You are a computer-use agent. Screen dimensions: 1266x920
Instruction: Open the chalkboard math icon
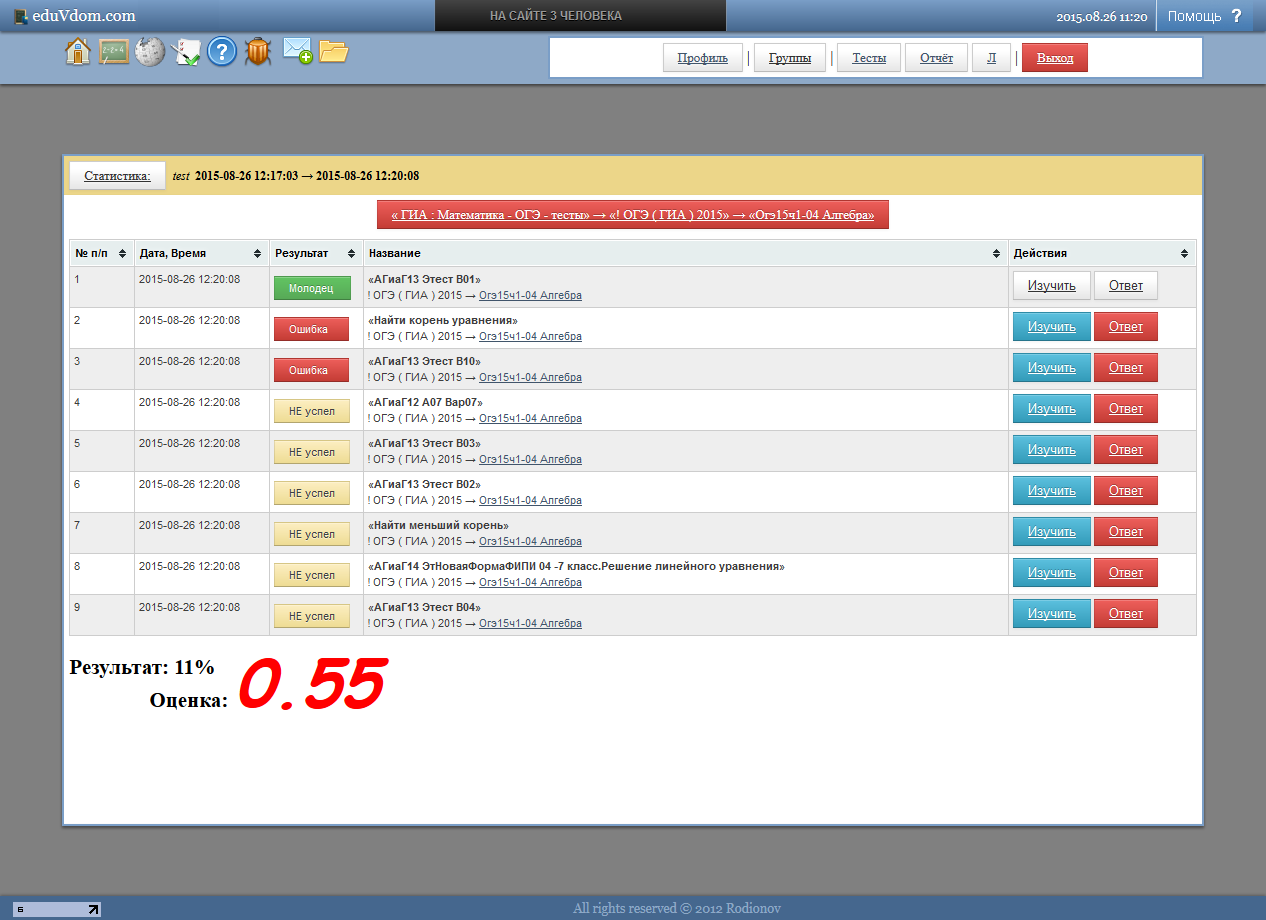click(x=114, y=52)
